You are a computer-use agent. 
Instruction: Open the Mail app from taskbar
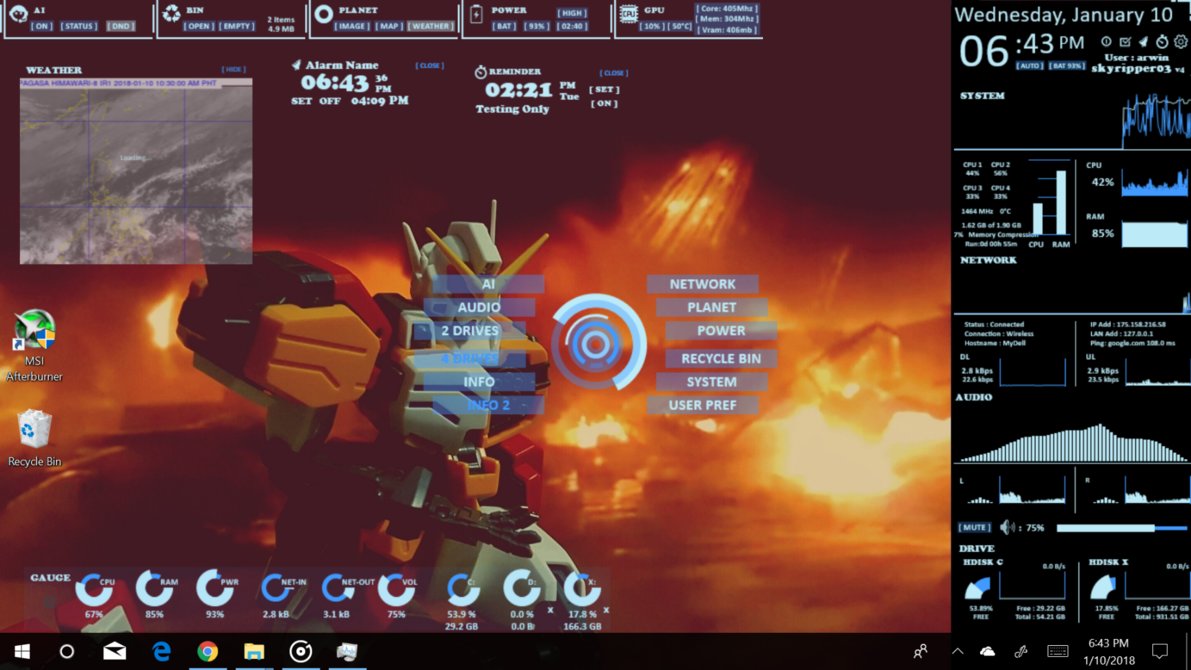coord(115,651)
